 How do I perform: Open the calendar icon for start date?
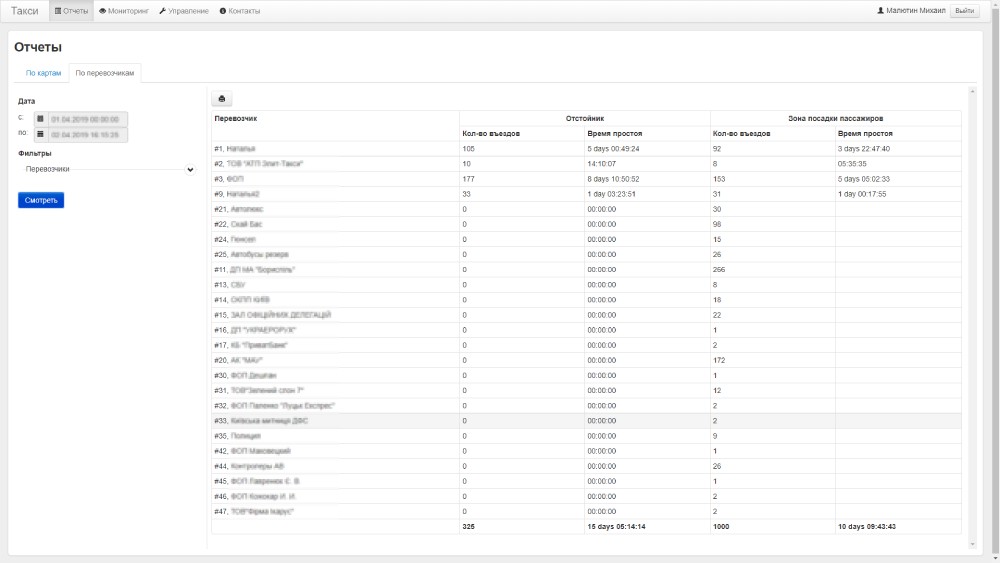pyautogui.click(x=40, y=118)
